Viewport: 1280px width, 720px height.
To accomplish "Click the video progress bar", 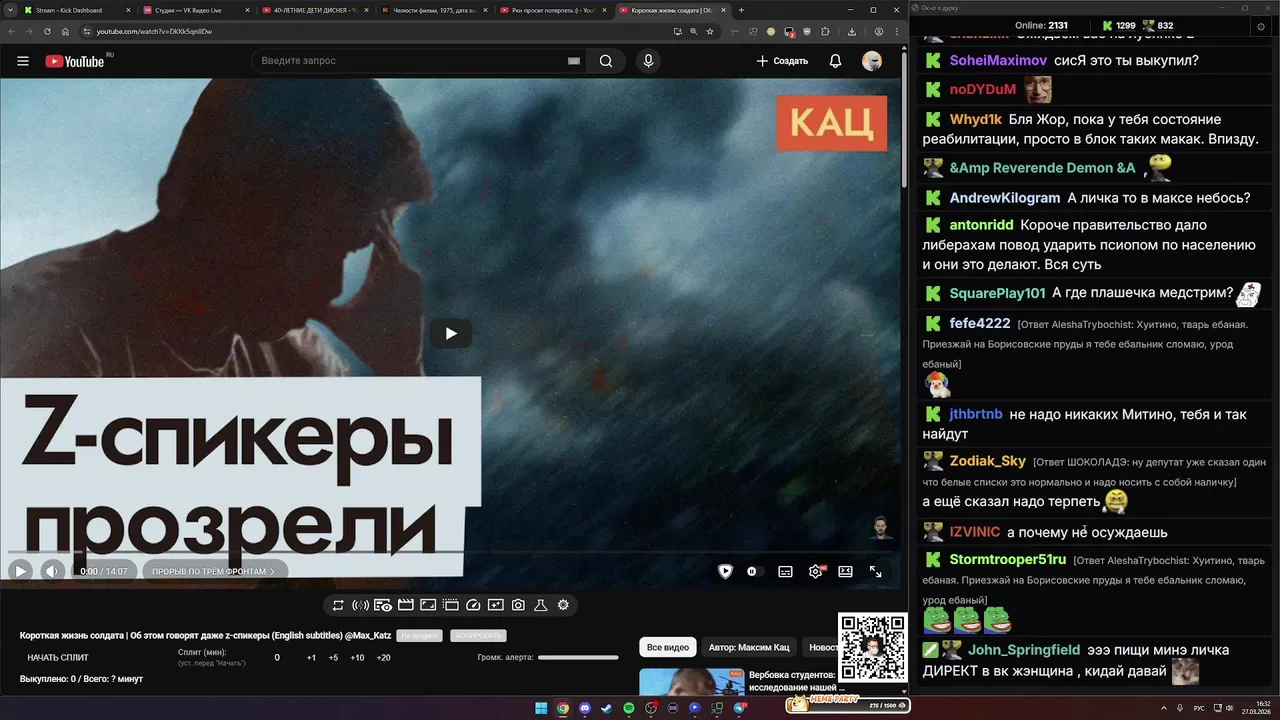I will point(450,552).
